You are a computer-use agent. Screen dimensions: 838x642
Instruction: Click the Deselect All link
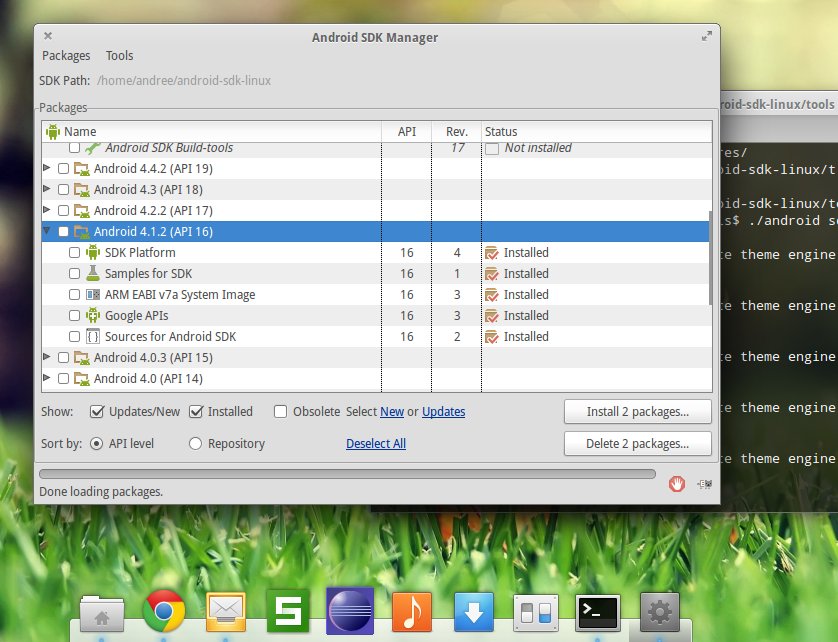[x=376, y=444]
